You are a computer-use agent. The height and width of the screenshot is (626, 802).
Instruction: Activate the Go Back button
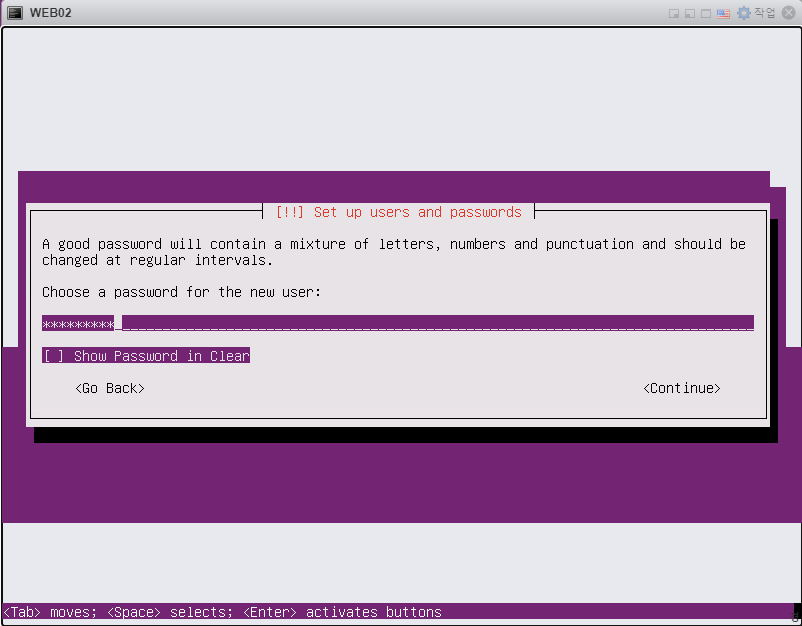(109, 388)
